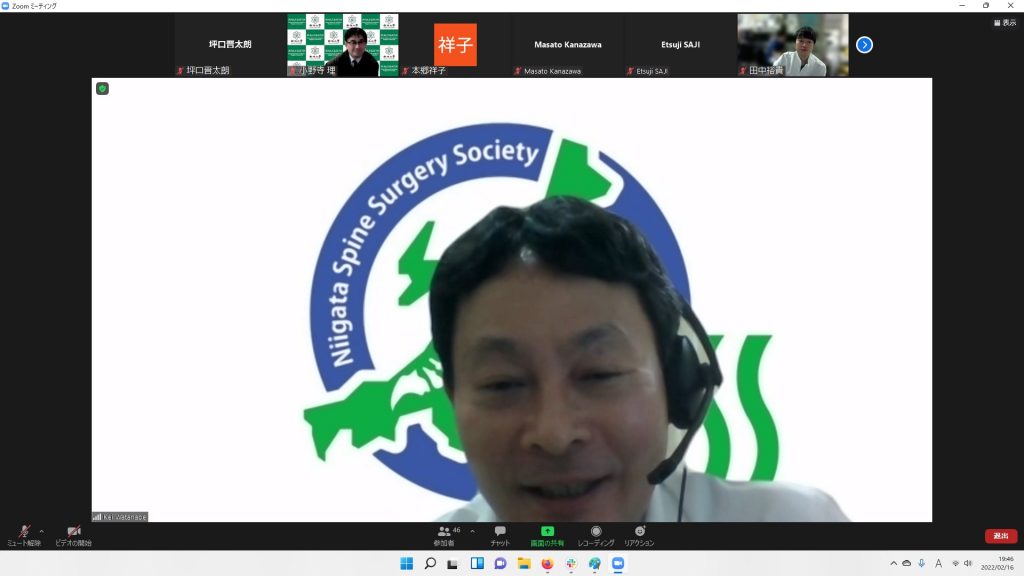Screen dimensions: 1024x576
Task: Open the 表示 view options
Action: [1005, 23]
